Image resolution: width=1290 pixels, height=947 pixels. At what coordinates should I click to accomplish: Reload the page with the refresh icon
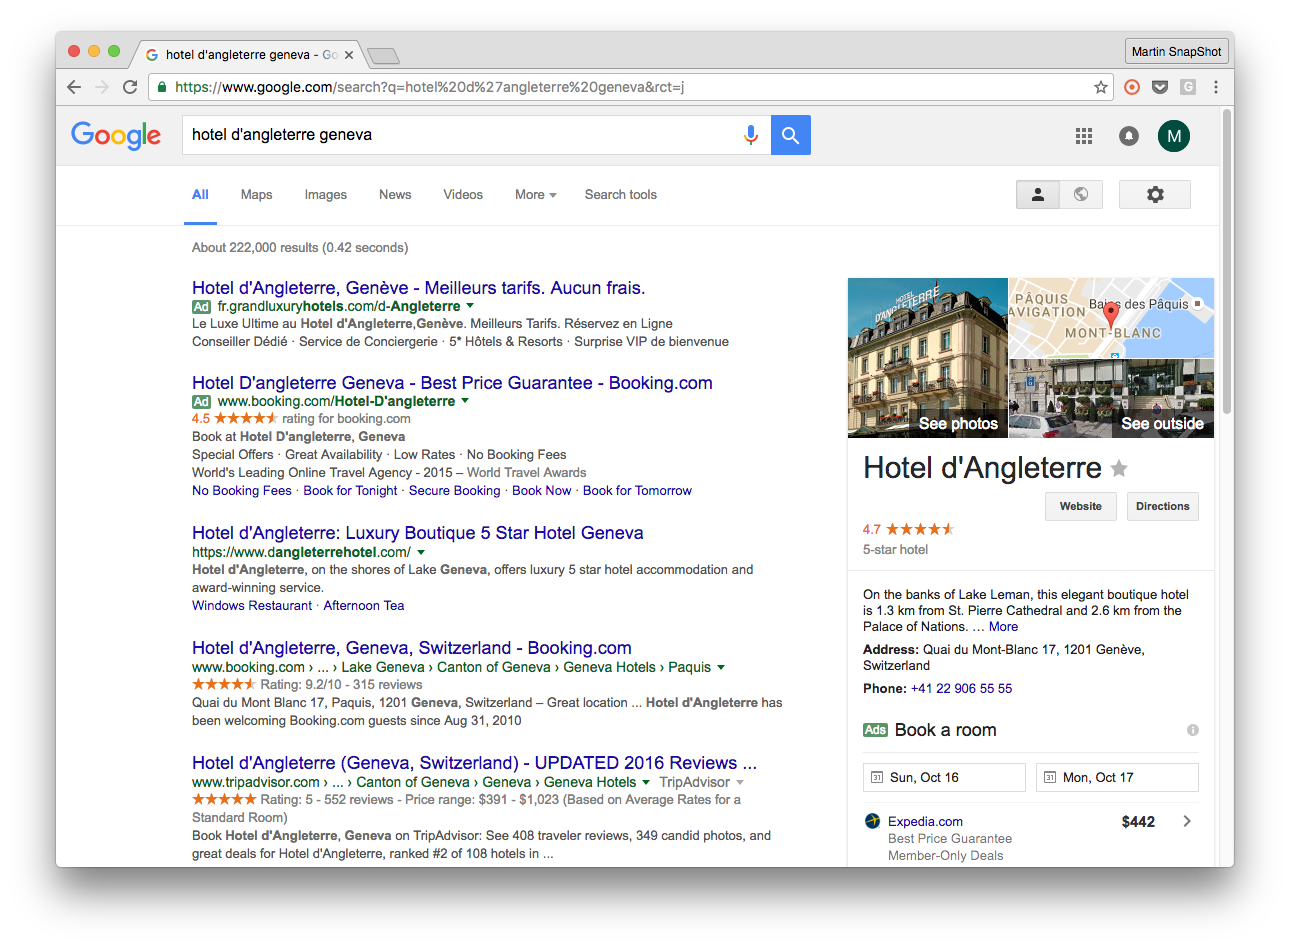pyautogui.click(x=130, y=87)
